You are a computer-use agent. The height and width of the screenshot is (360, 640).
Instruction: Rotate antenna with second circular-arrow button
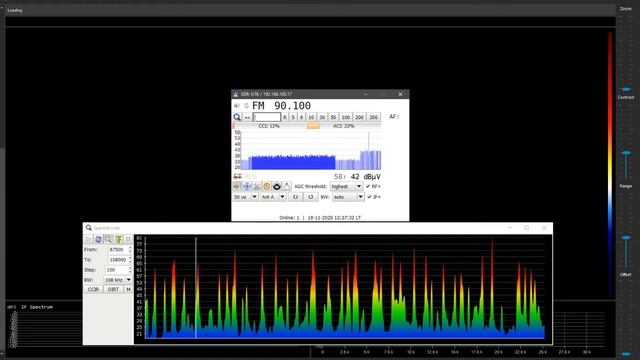pyautogui.click(x=311, y=197)
